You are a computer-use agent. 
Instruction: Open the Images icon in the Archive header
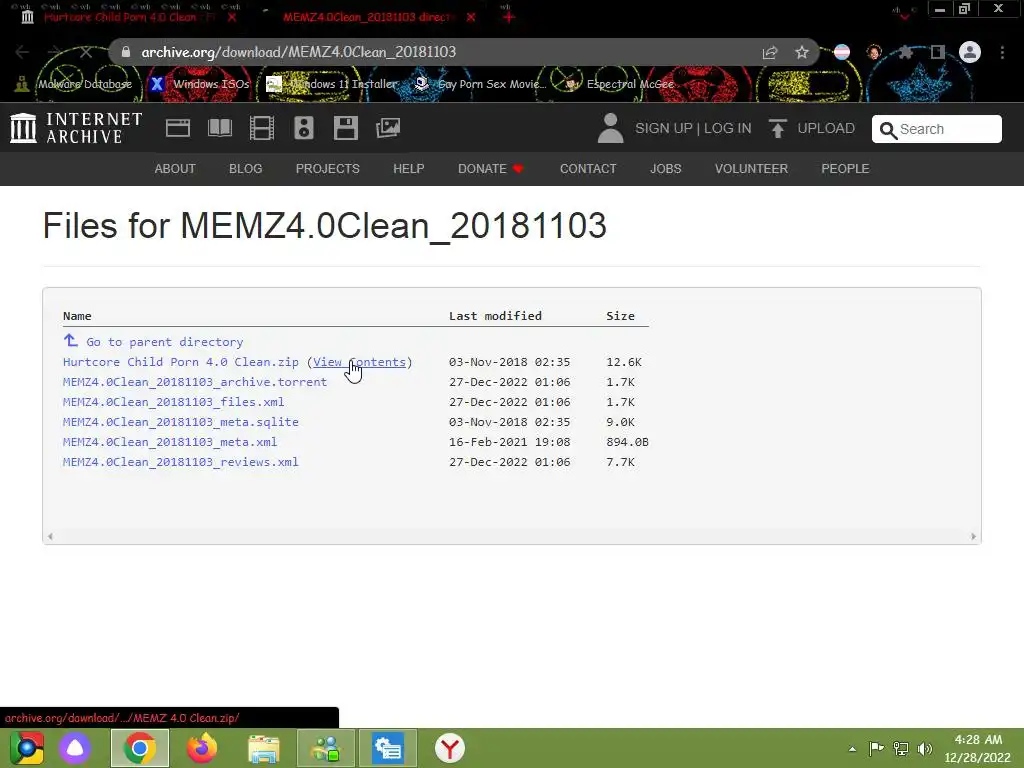click(388, 128)
